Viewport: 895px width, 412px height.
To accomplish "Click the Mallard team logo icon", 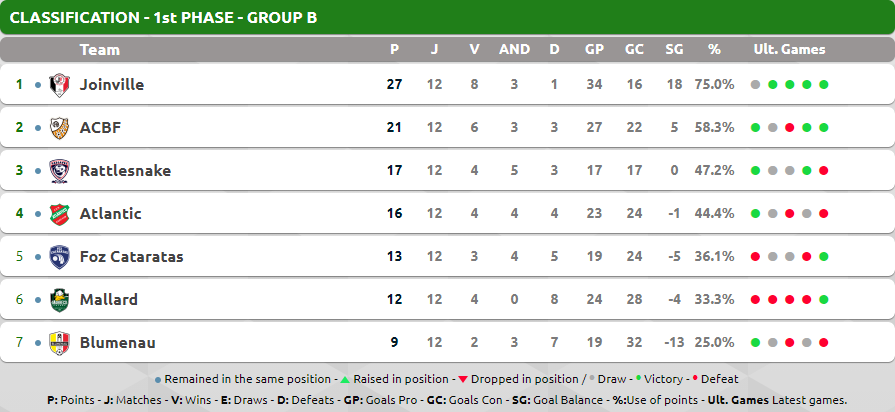I will click(59, 300).
